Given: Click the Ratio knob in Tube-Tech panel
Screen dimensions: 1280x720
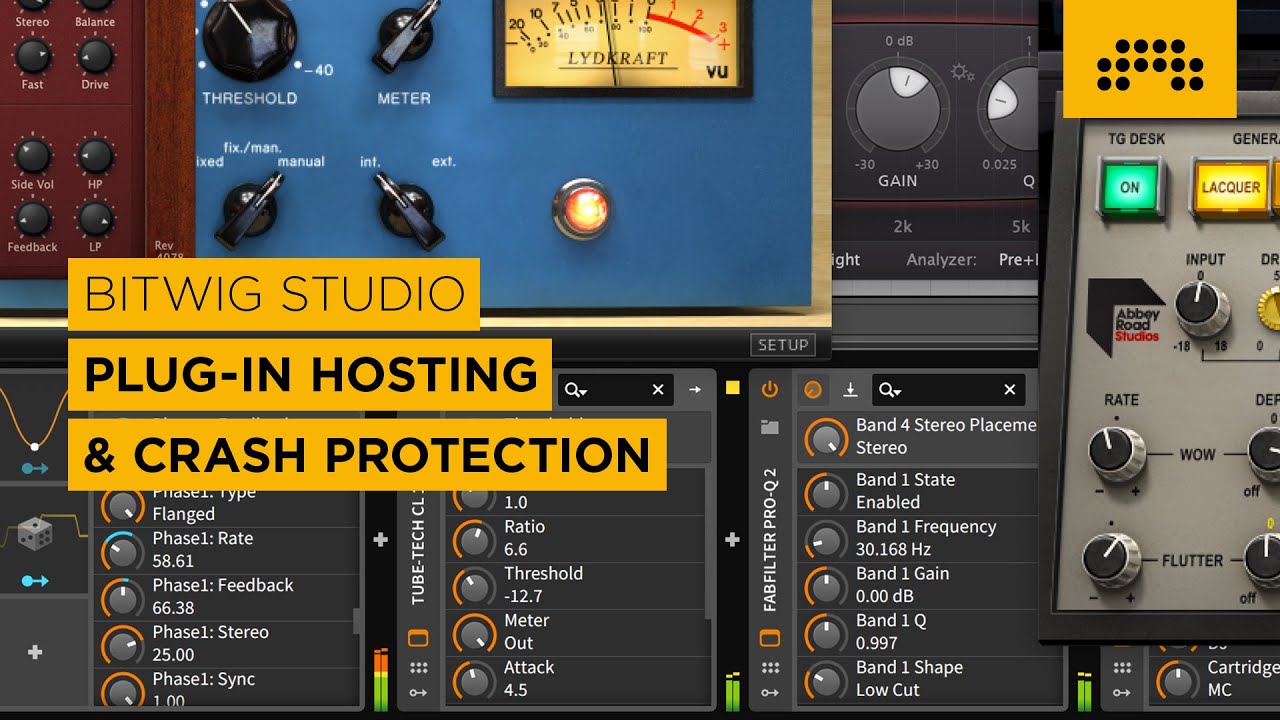Looking at the screenshot, I should click(474, 539).
